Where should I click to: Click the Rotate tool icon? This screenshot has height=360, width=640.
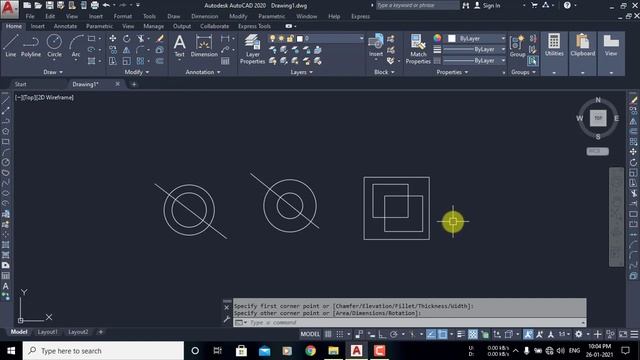coord(127,38)
